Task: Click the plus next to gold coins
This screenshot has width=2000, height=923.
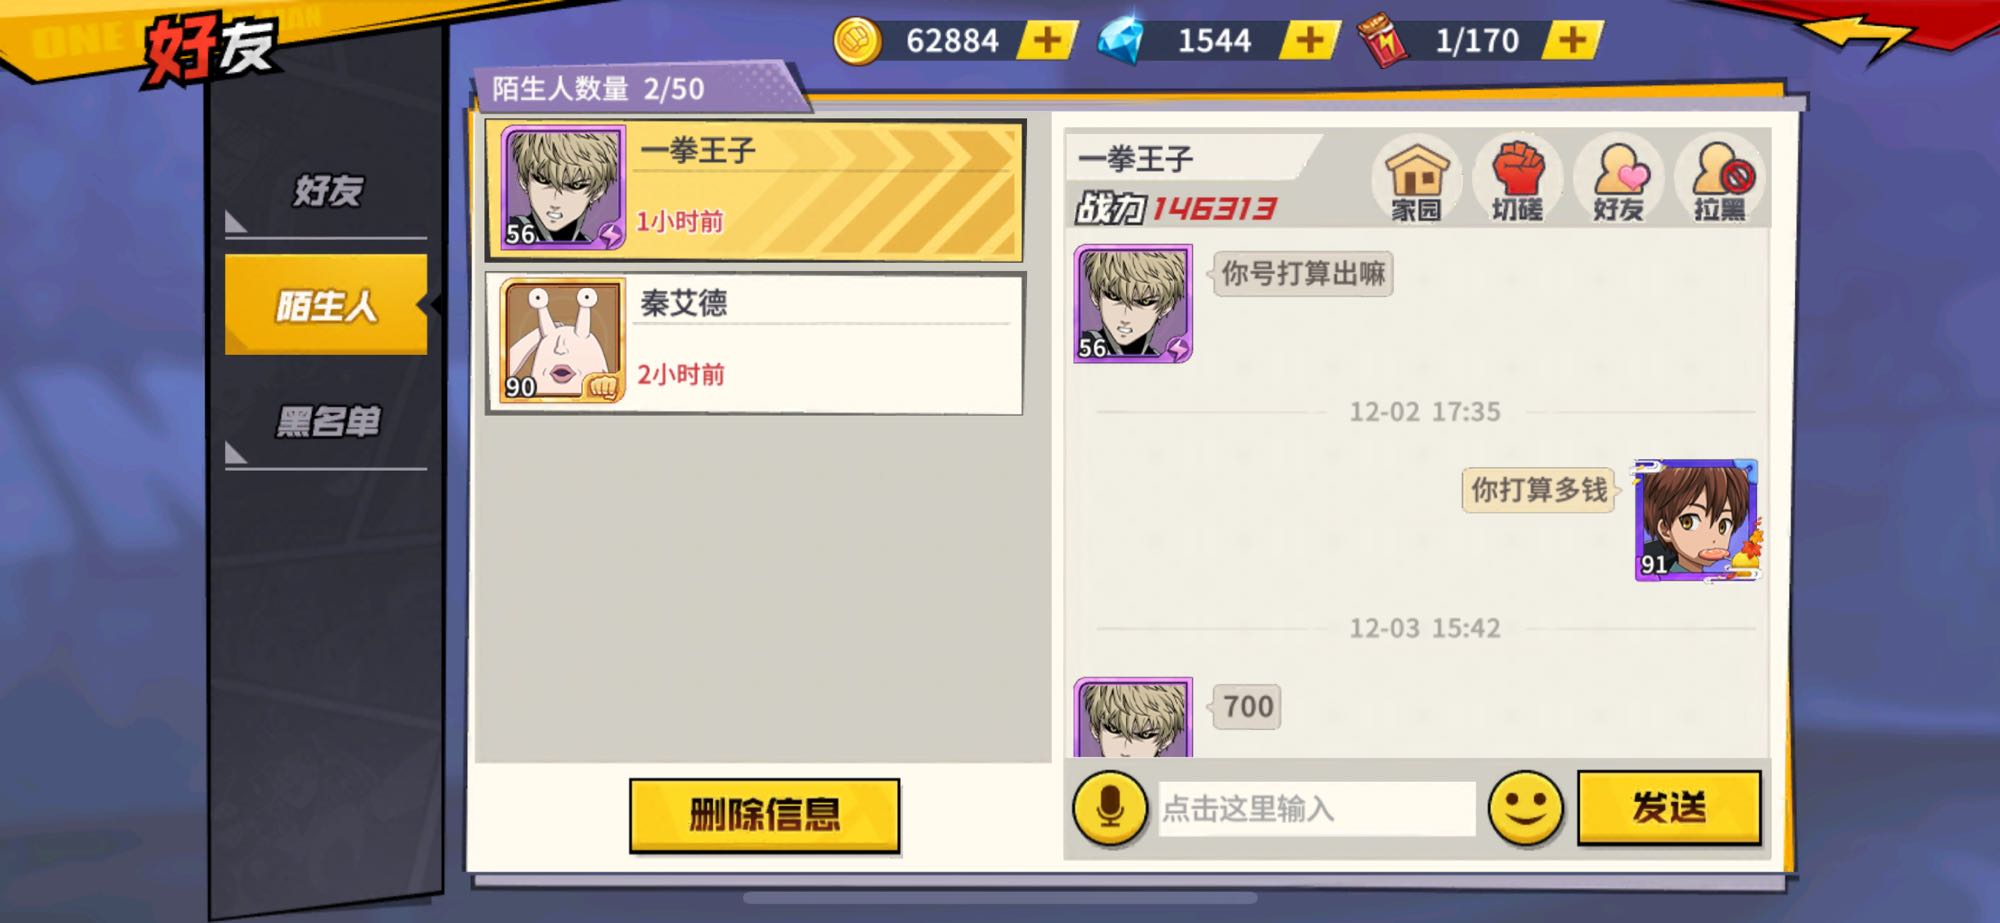Action: click(1047, 40)
